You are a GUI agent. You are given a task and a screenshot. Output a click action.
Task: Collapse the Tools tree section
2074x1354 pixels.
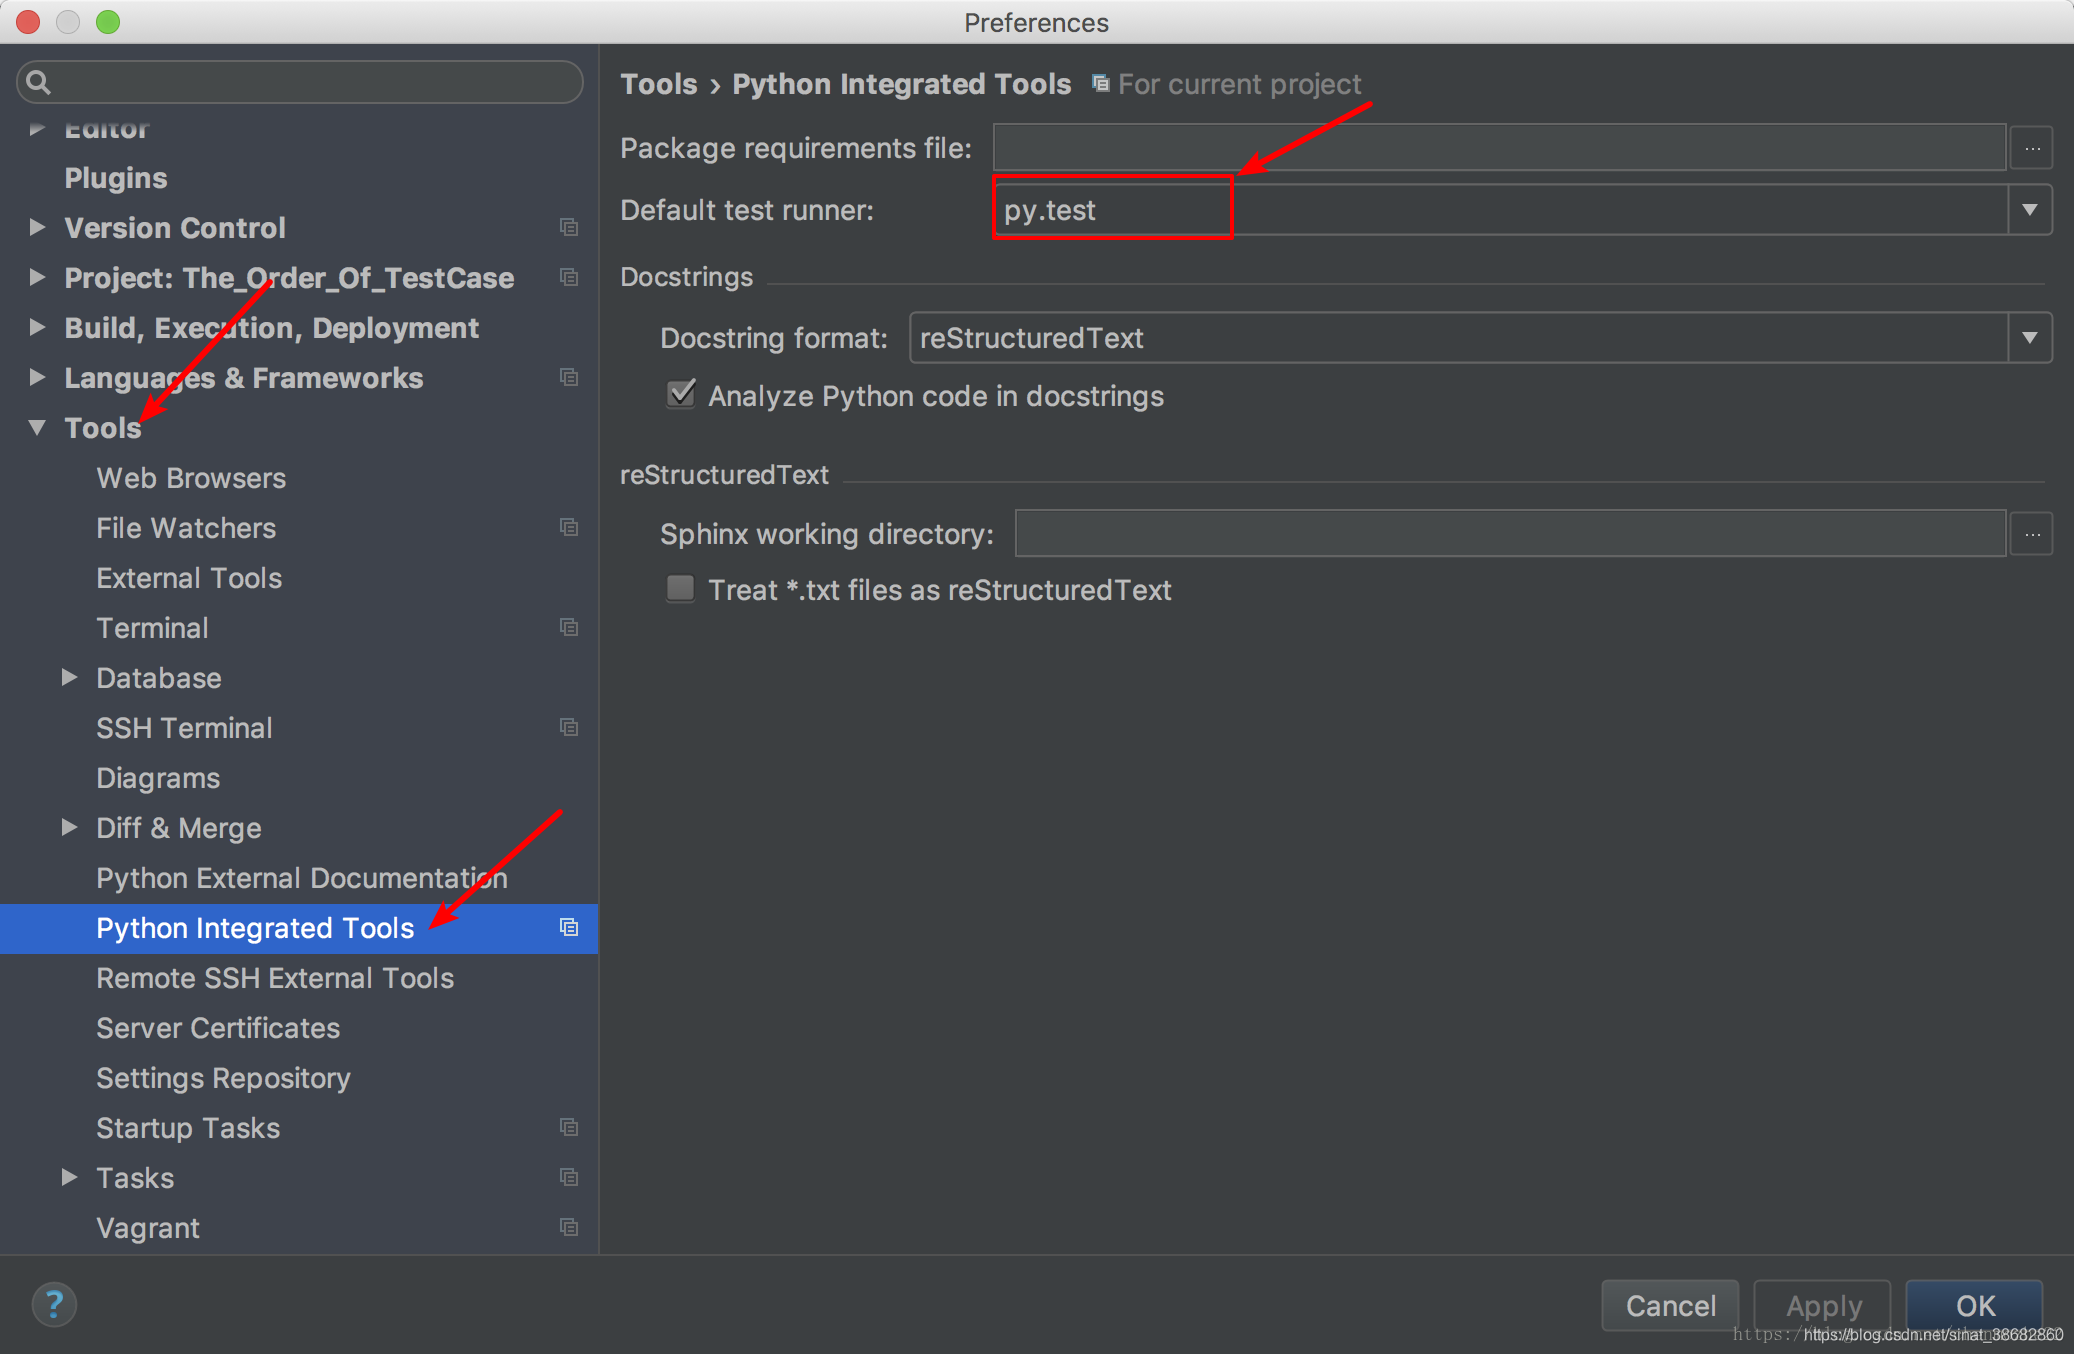[x=37, y=428]
